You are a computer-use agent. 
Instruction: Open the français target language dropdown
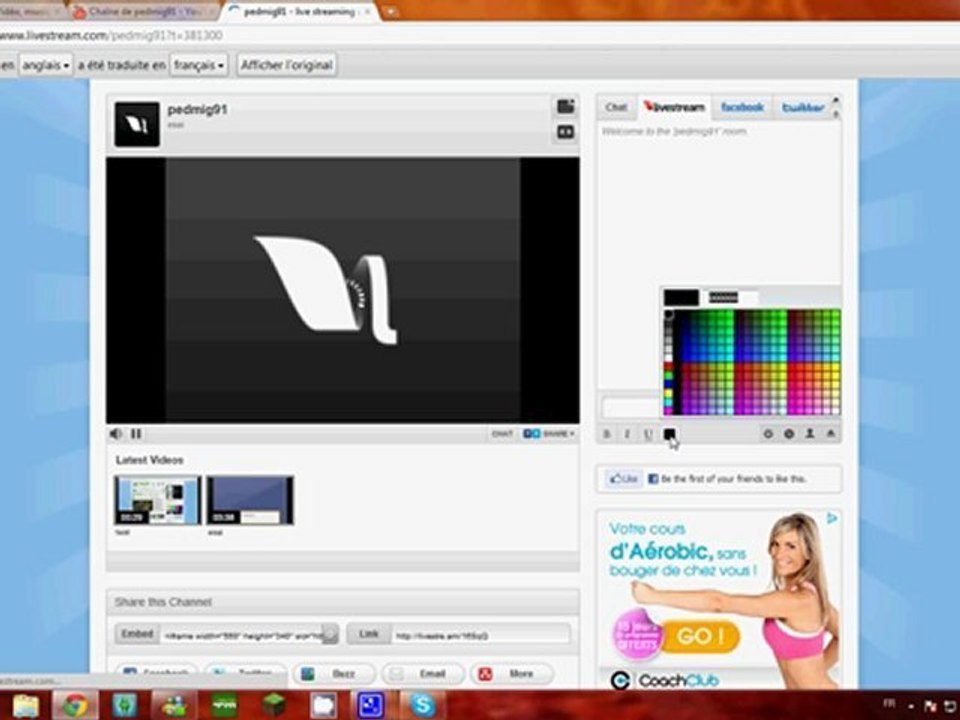pos(198,65)
